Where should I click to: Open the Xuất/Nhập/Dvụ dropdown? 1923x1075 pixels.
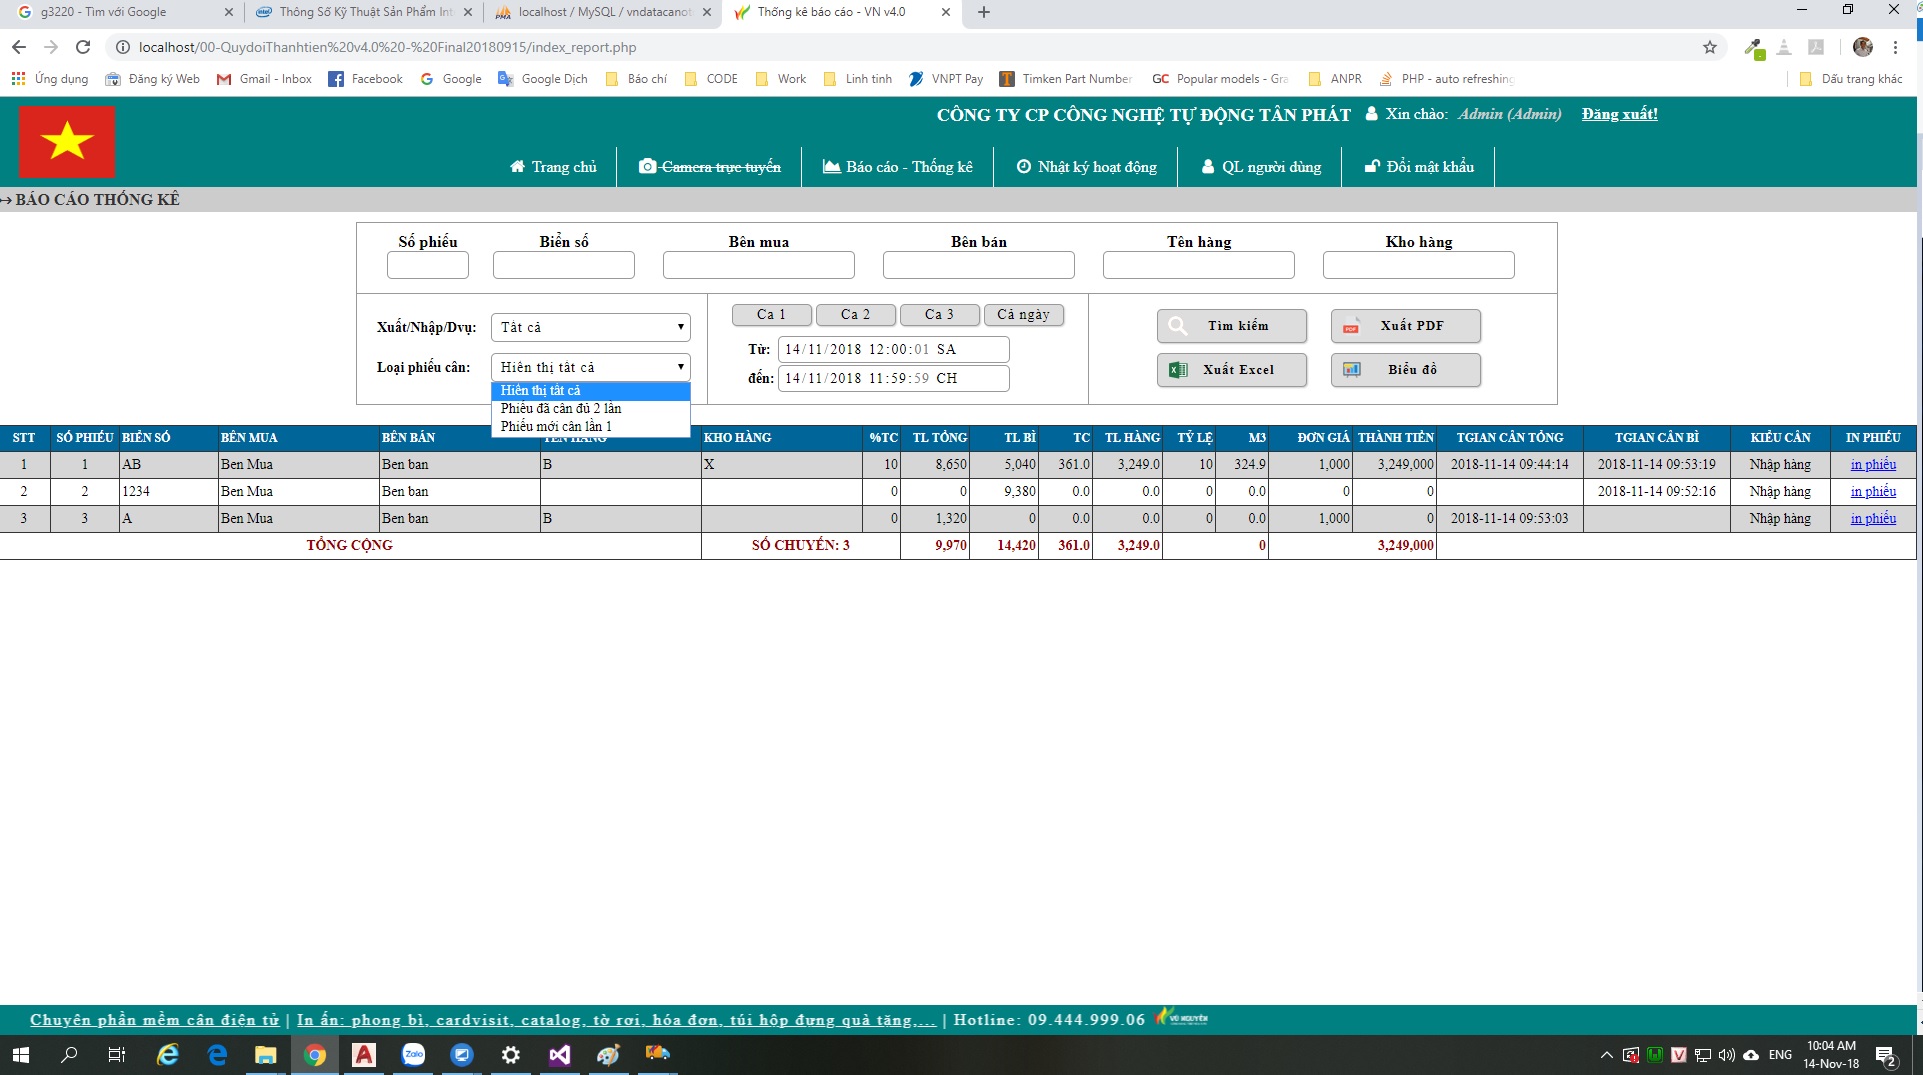[x=591, y=327]
